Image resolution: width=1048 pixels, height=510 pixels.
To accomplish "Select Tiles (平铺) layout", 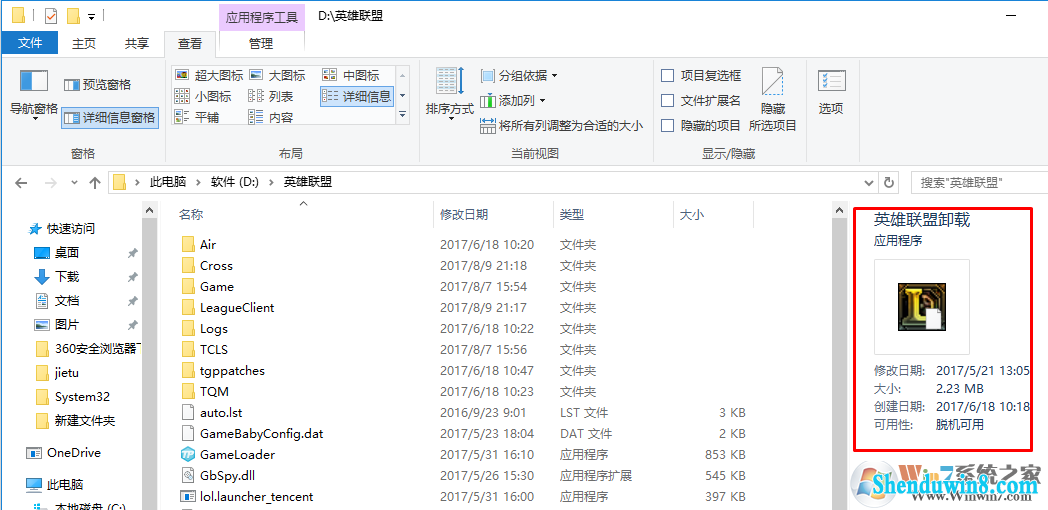I will [197, 117].
